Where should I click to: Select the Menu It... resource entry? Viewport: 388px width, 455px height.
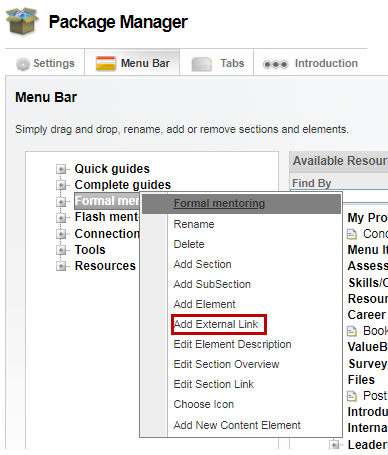(x=367, y=250)
